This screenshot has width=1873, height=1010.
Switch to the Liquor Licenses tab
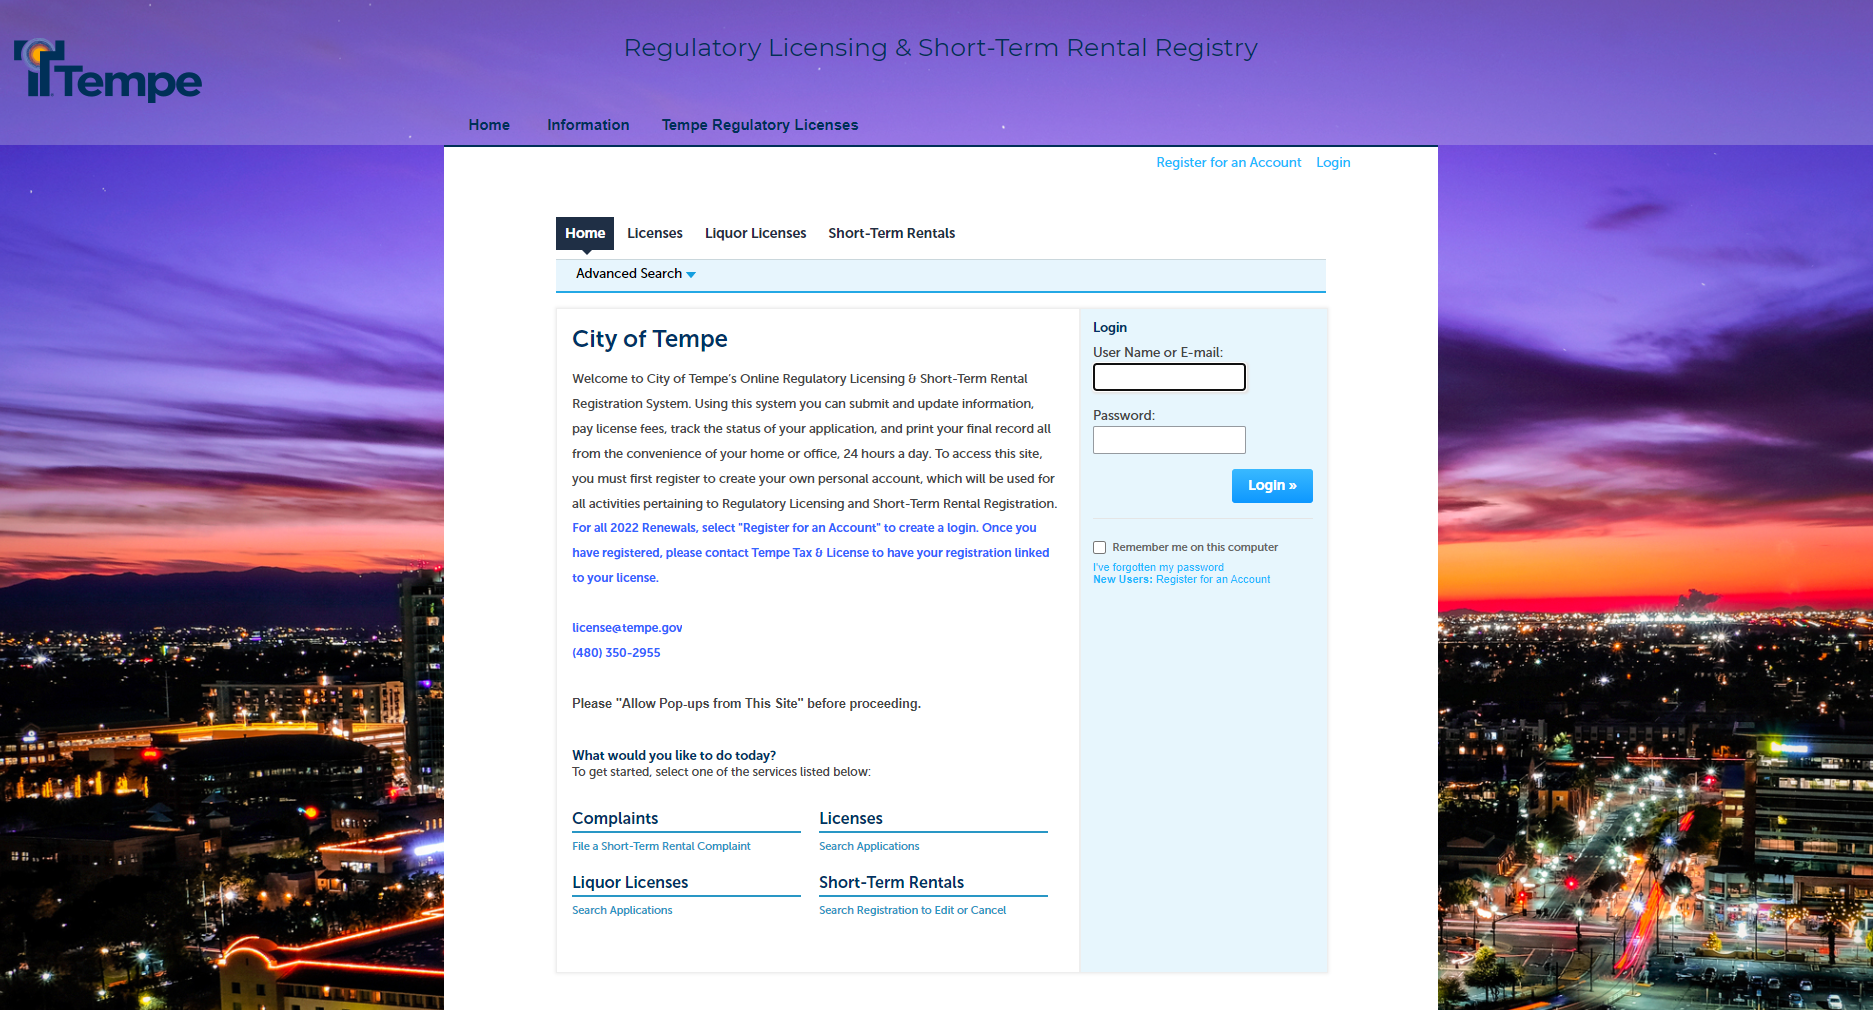[755, 233]
